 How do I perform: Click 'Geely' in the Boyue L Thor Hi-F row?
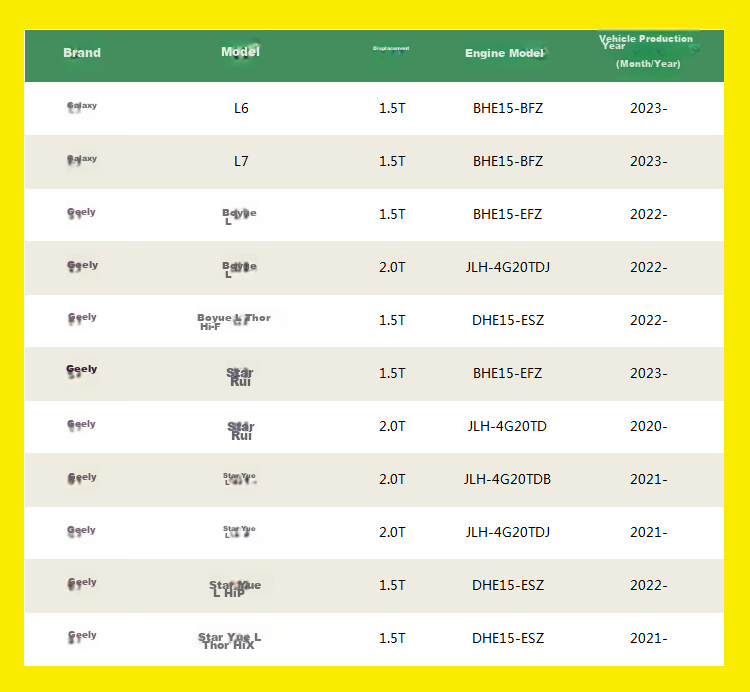pyautogui.click(x=82, y=319)
